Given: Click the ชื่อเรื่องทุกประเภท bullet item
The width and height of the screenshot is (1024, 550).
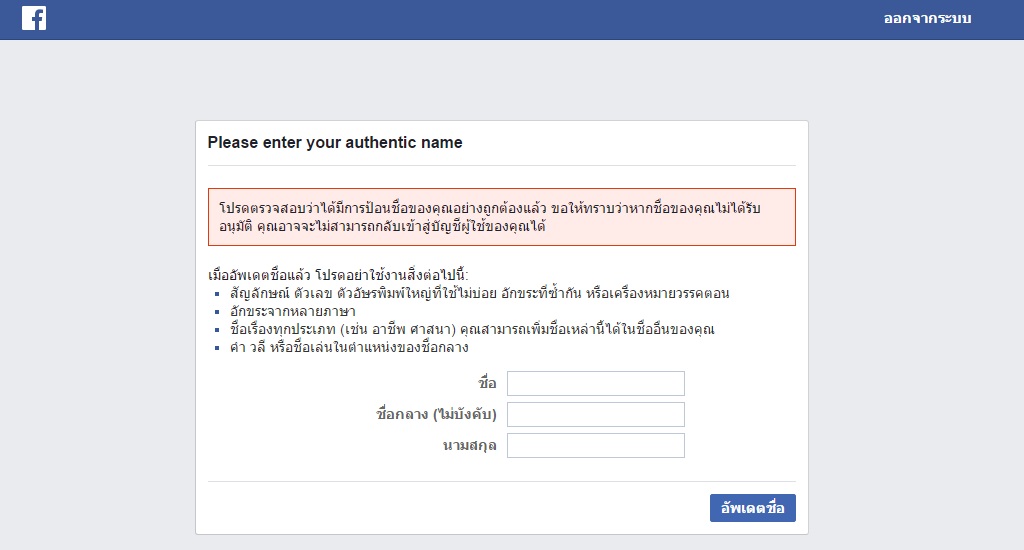Looking at the screenshot, I should tap(472, 329).
